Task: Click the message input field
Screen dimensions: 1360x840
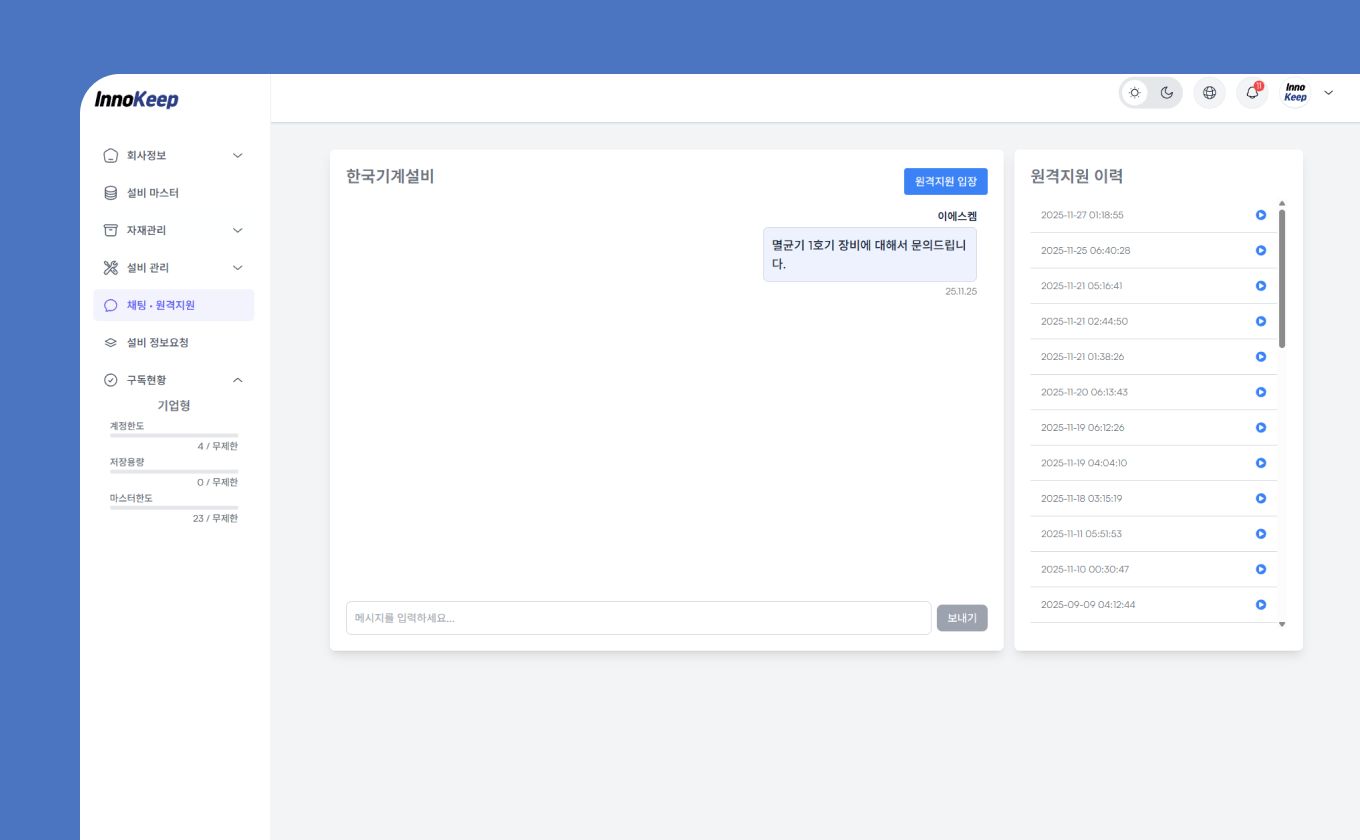Action: 638,617
